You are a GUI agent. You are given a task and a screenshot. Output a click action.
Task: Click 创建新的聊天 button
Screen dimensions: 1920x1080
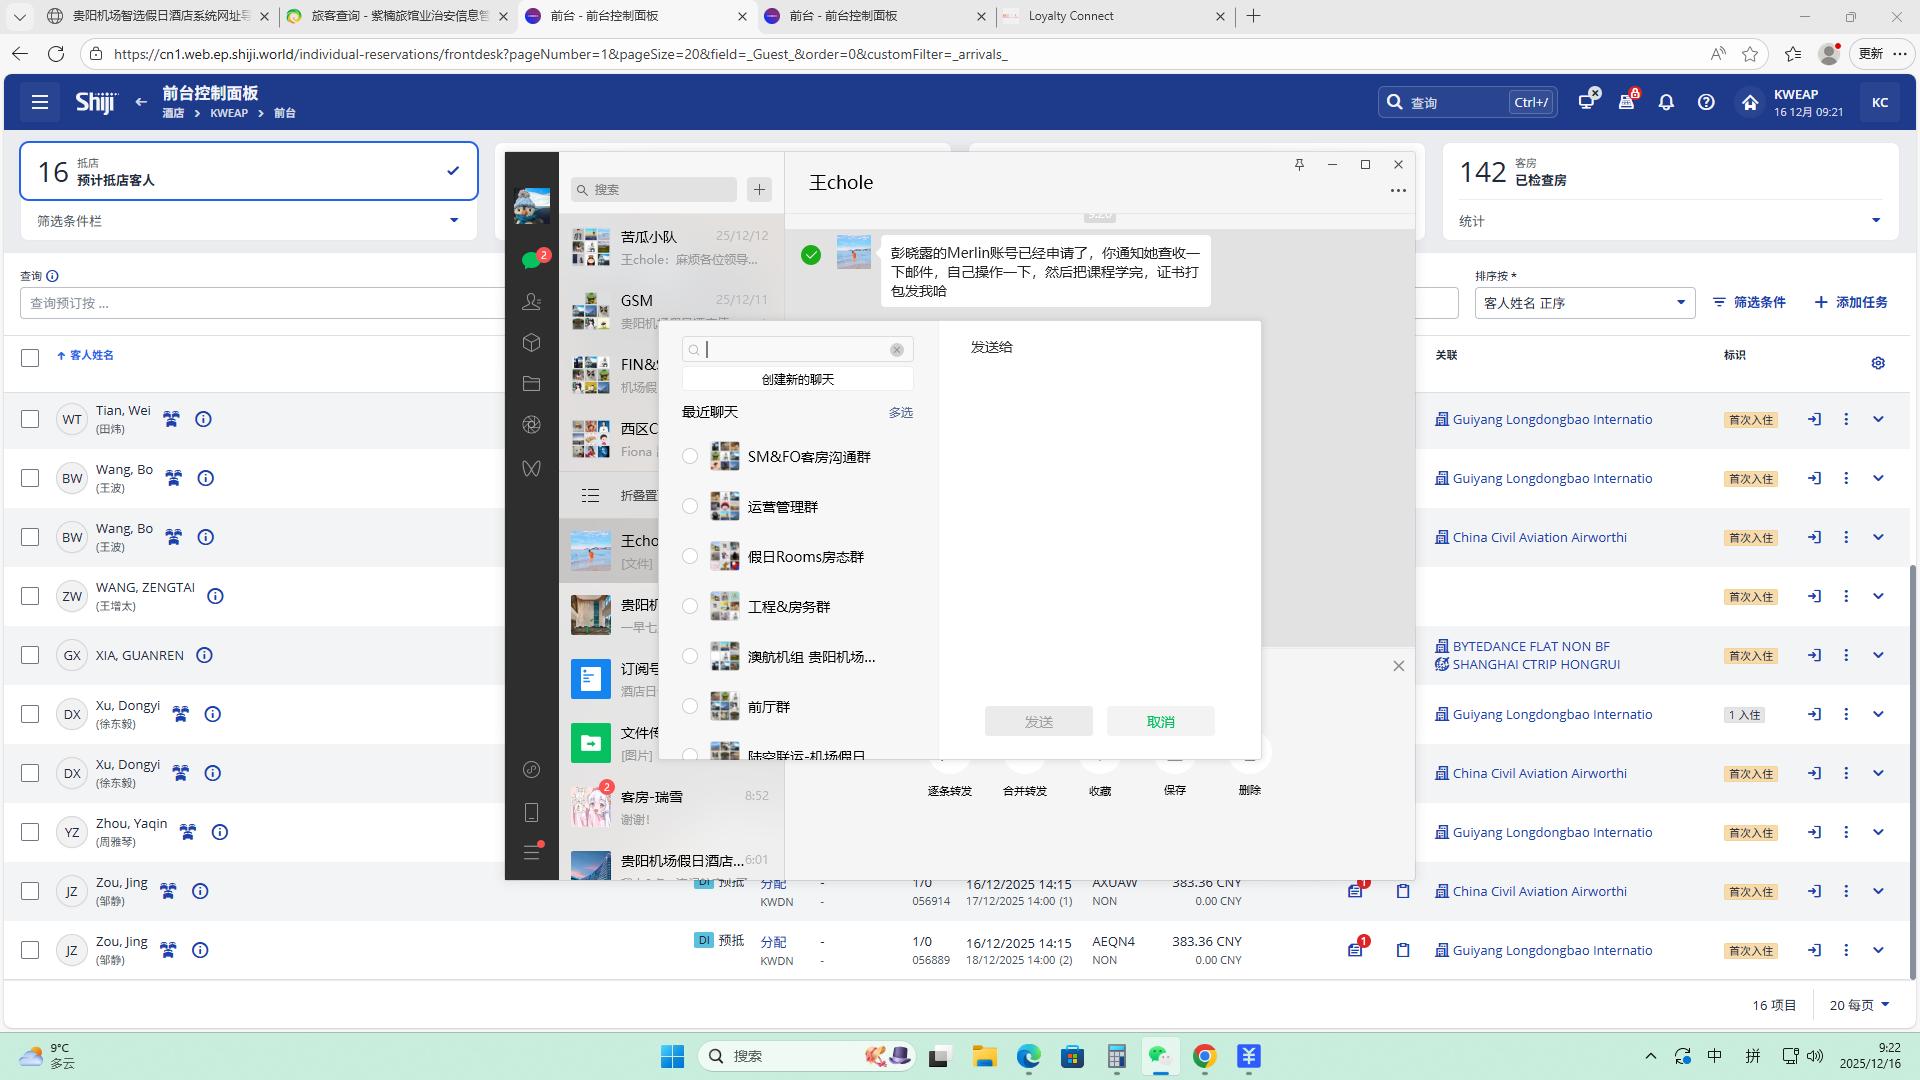click(x=797, y=379)
